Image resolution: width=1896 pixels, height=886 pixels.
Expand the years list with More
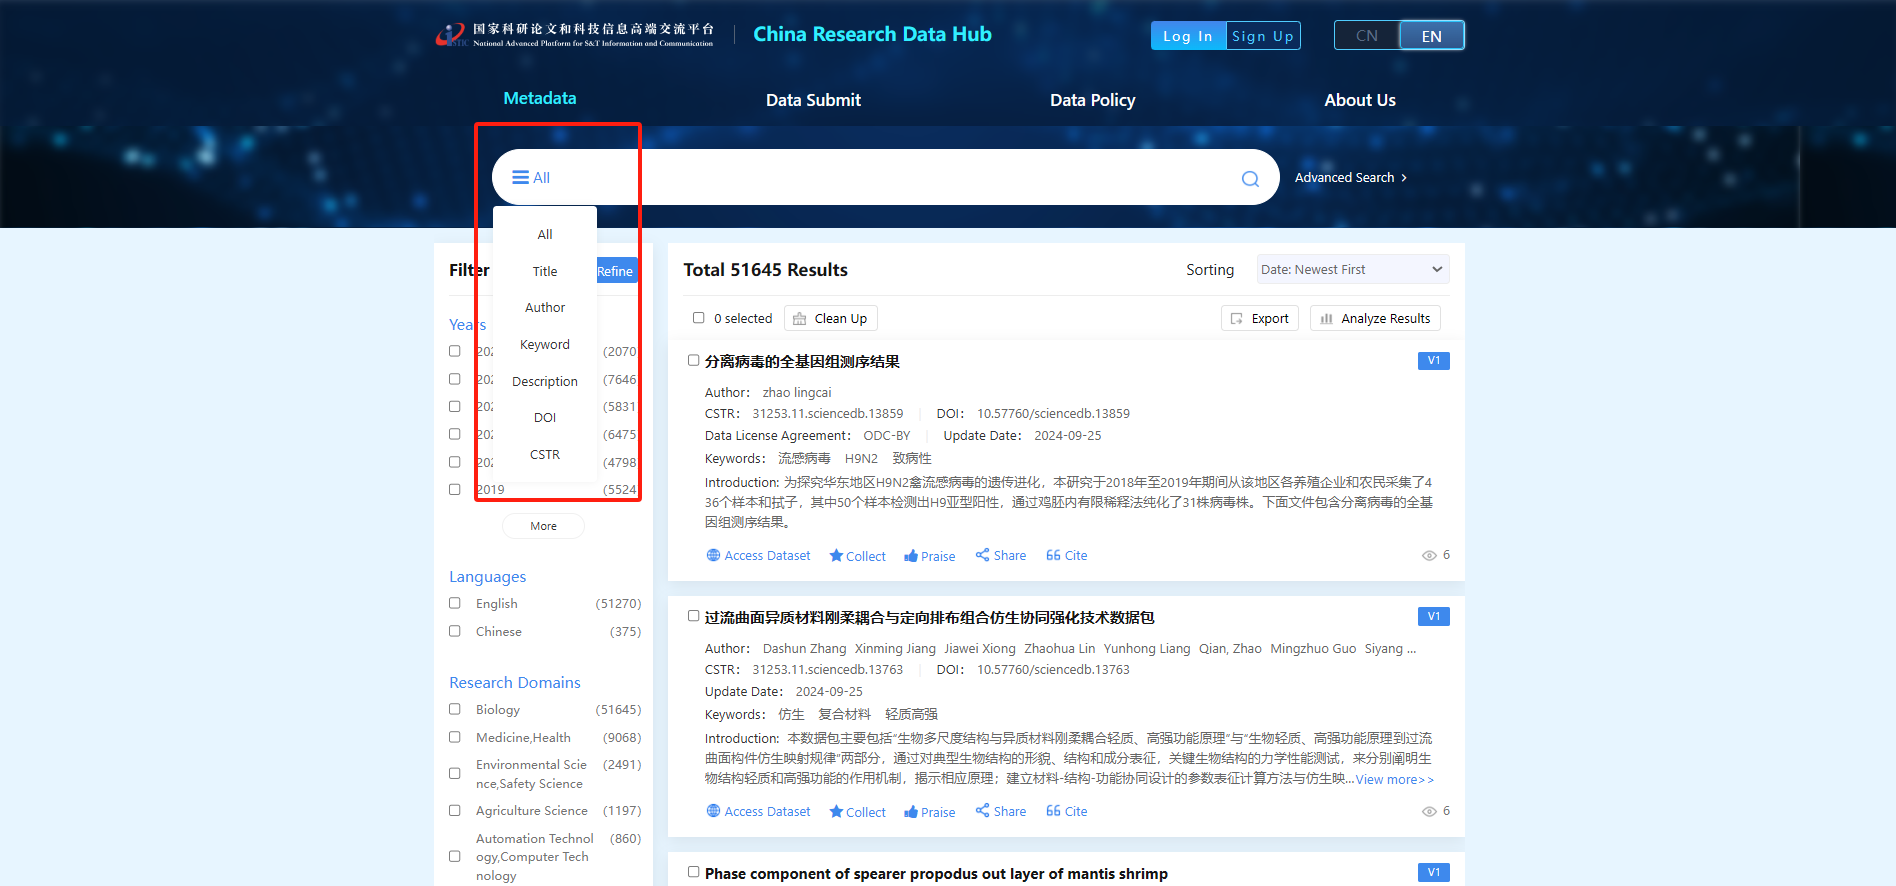(x=543, y=526)
